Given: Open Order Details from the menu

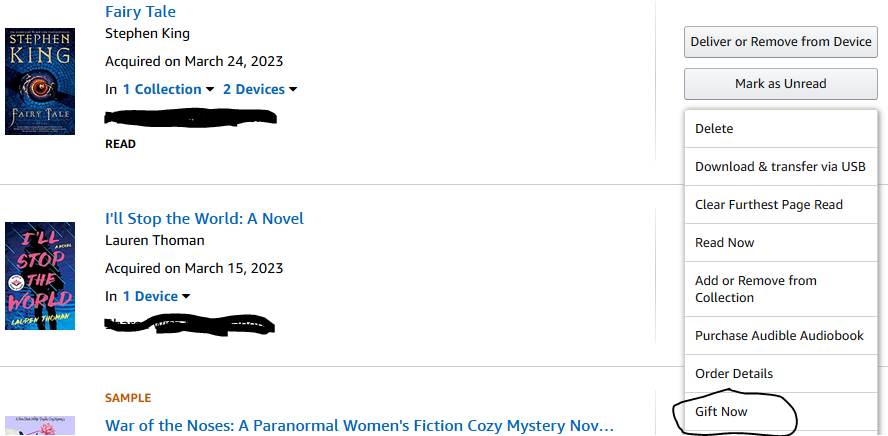Looking at the screenshot, I should point(734,374).
